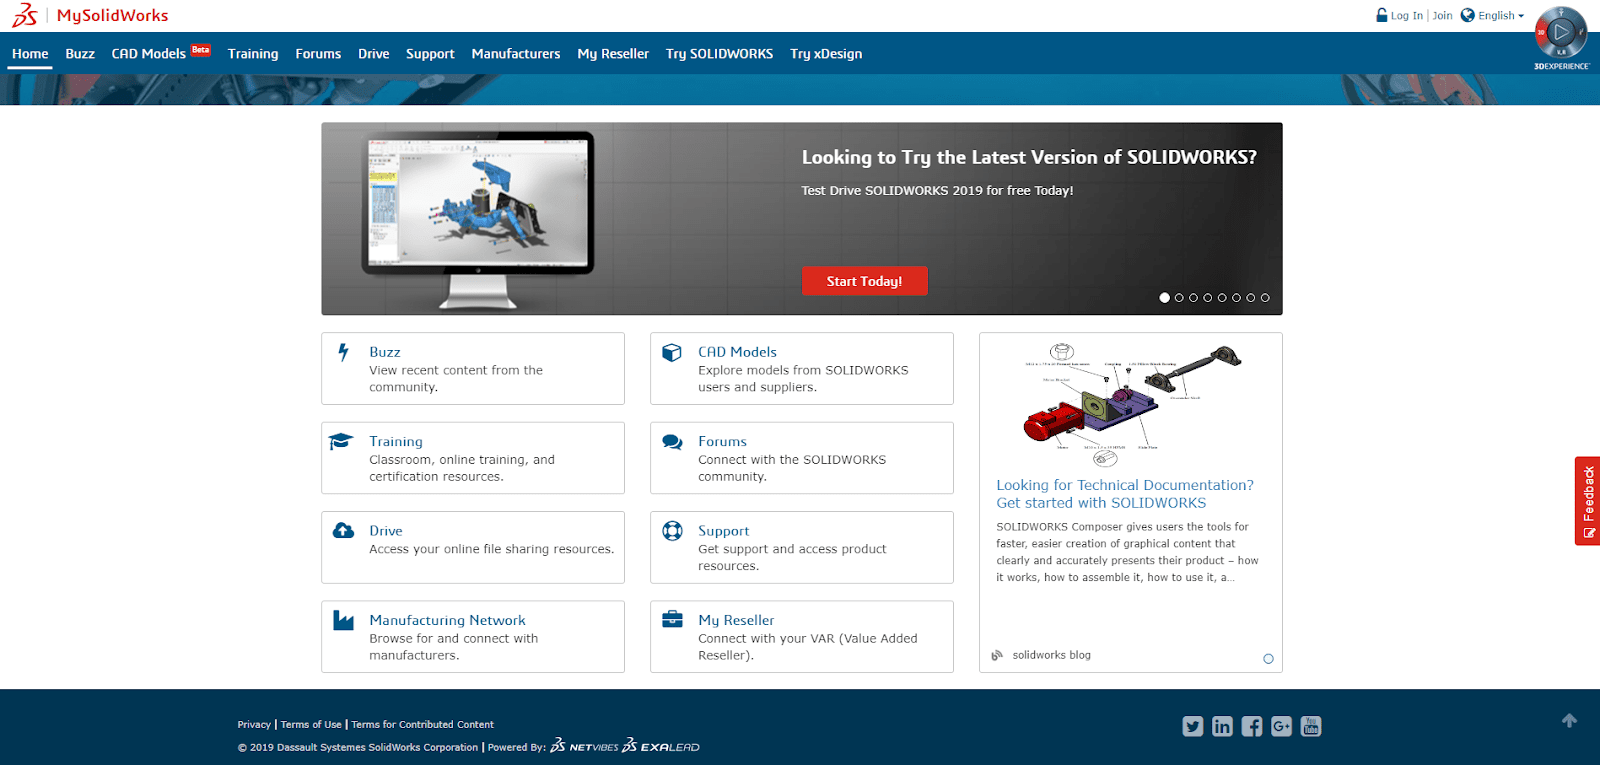Click the globe language icon
The width and height of the screenshot is (1600, 765).
pos(1467,15)
